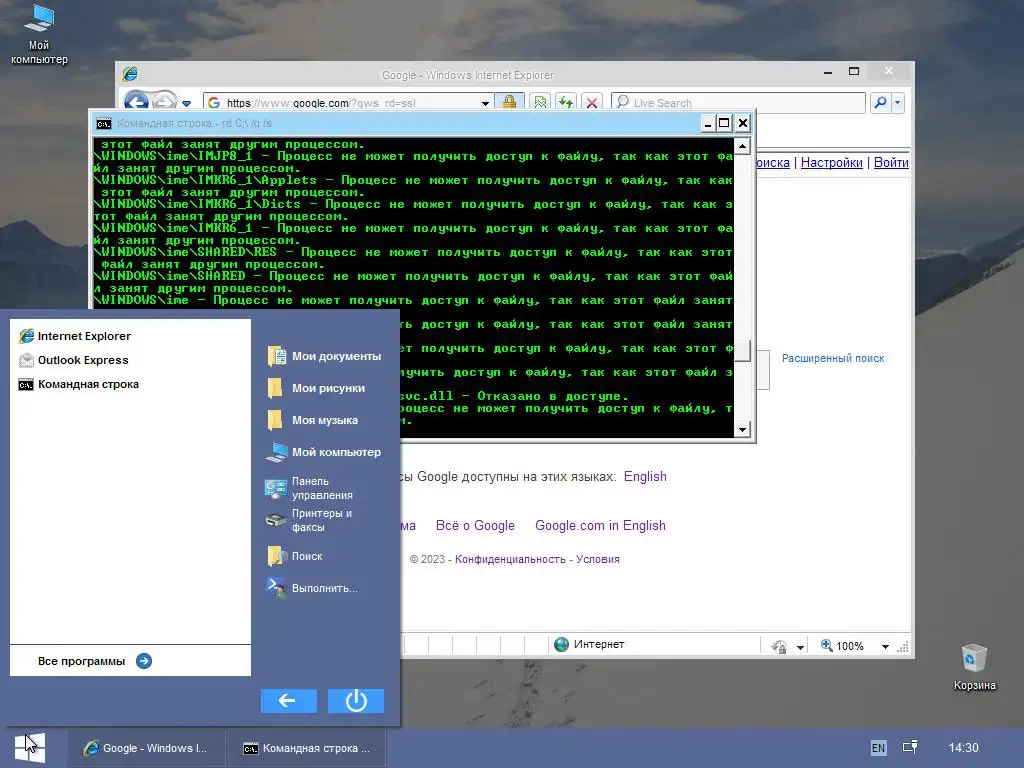Click the taskbar clock 14:30
This screenshot has height=768, width=1024.
[963, 748]
